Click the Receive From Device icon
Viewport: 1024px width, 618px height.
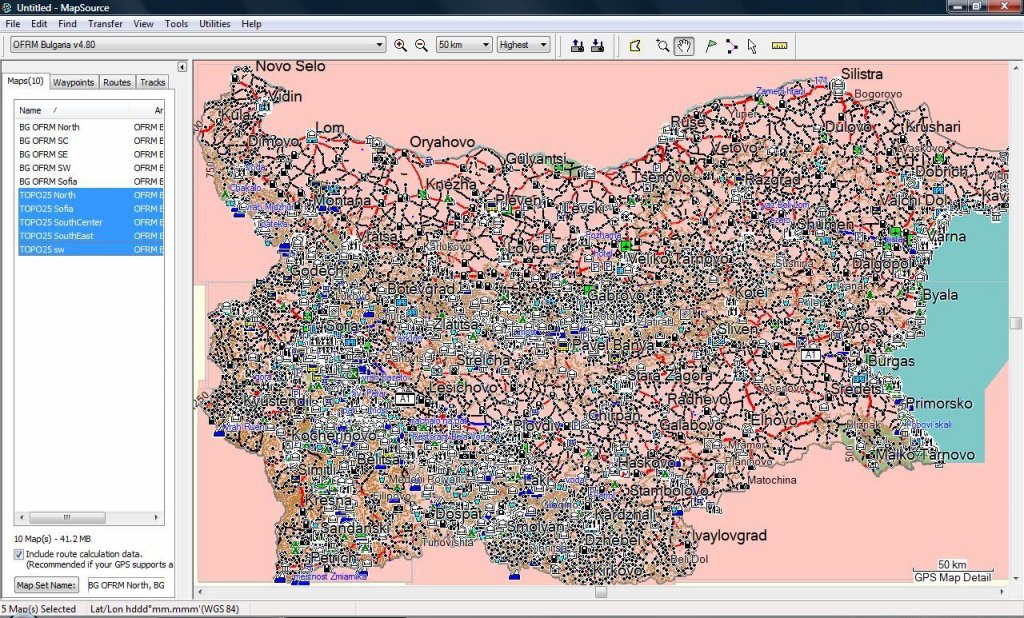597,45
